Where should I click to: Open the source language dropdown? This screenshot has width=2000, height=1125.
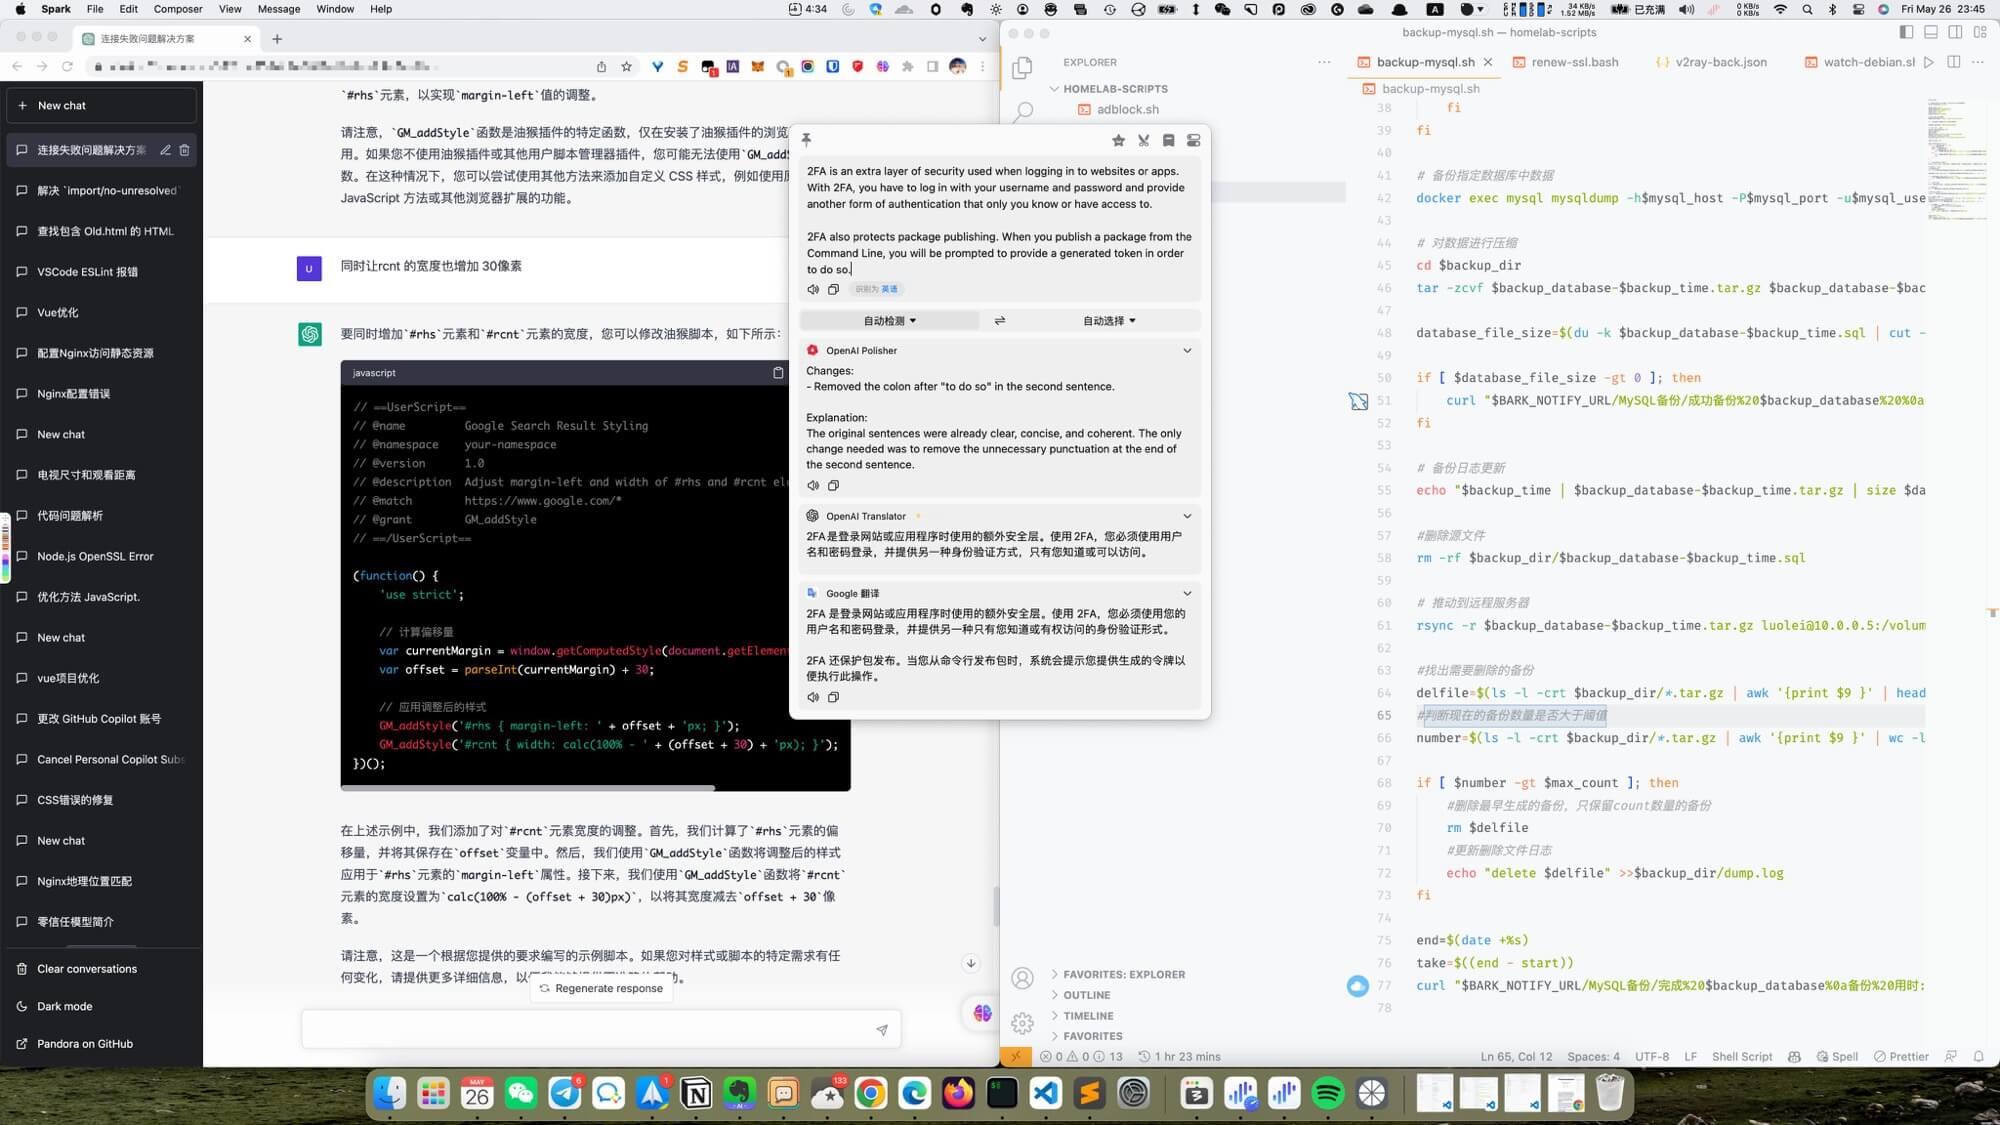point(889,321)
